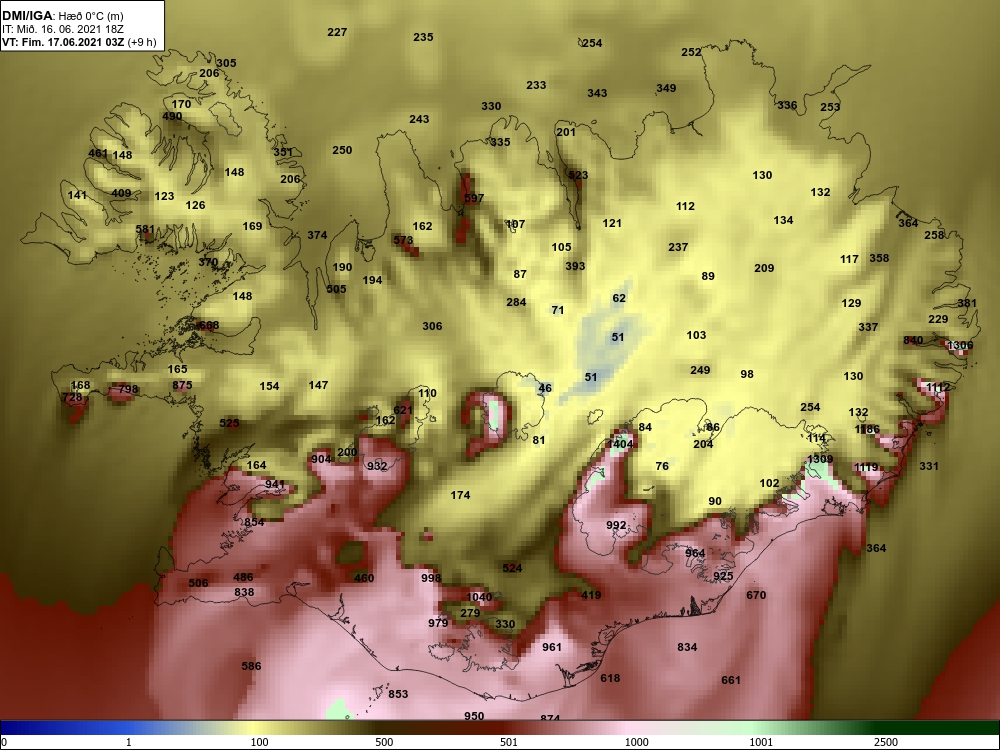Click the map value 174
Viewport: 1000px width, 750px height.
click(460, 495)
